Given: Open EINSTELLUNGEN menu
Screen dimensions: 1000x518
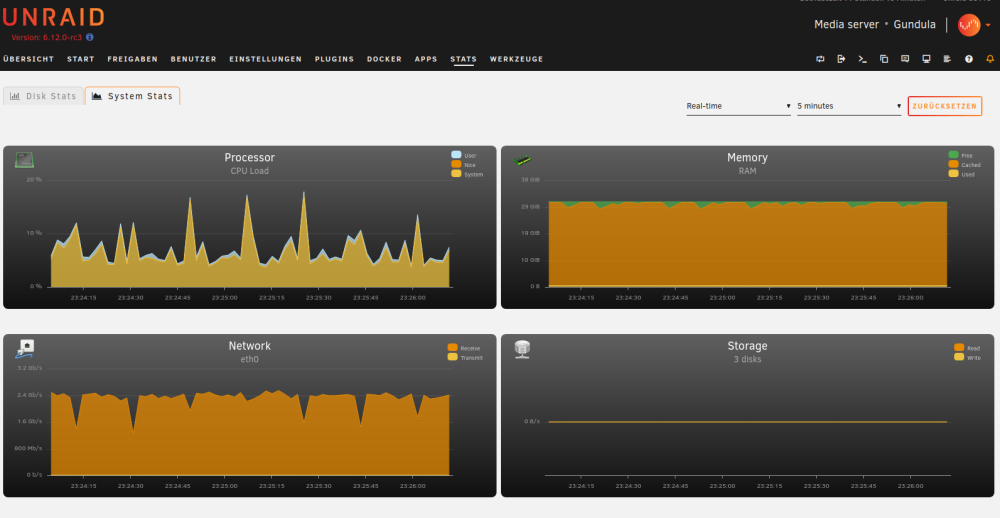Looking at the screenshot, I should pos(266,59).
